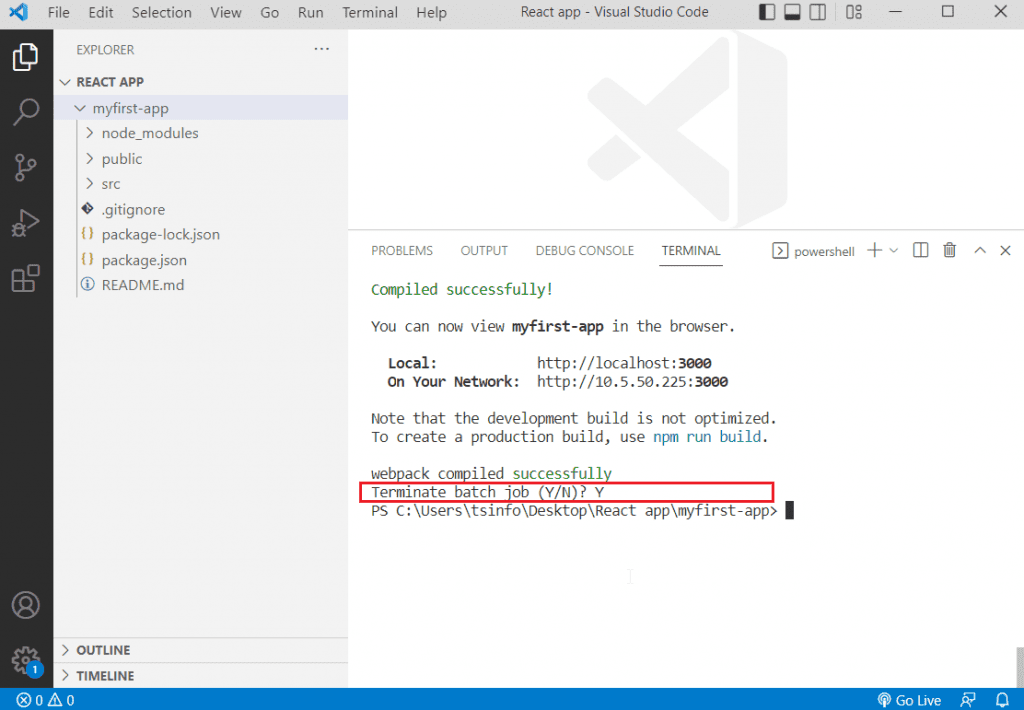The image size is (1024, 710).
Task: Kill the terminal with trash icon
Action: [950, 250]
